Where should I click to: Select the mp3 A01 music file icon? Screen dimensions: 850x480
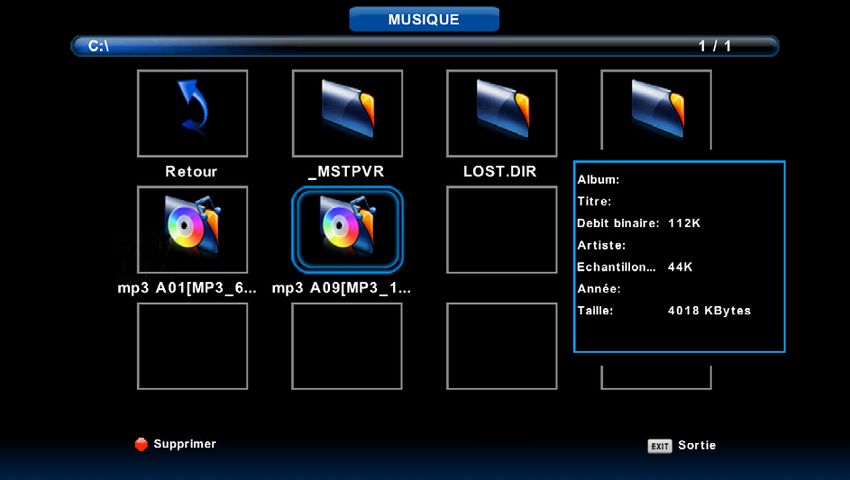click(x=191, y=227)
